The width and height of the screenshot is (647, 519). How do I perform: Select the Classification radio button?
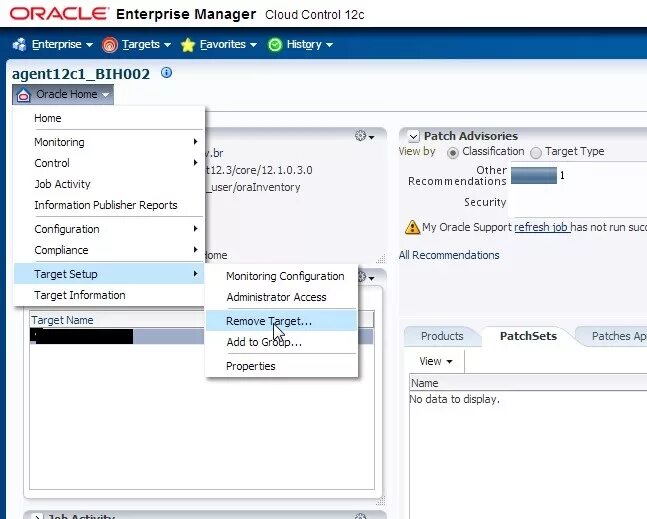coord(453,153)
